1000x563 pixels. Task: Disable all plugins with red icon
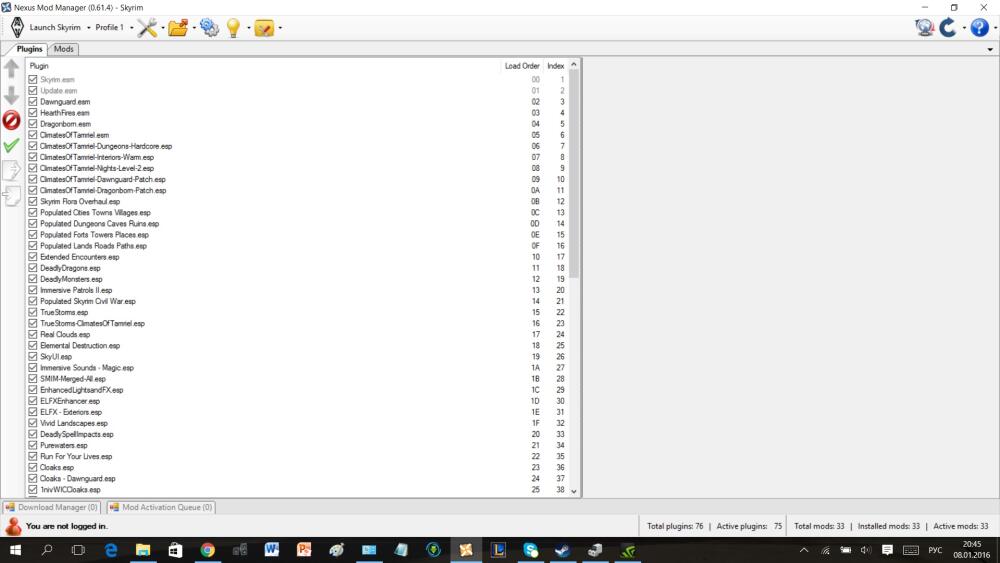pyautogui.click(x=11, y=120)
